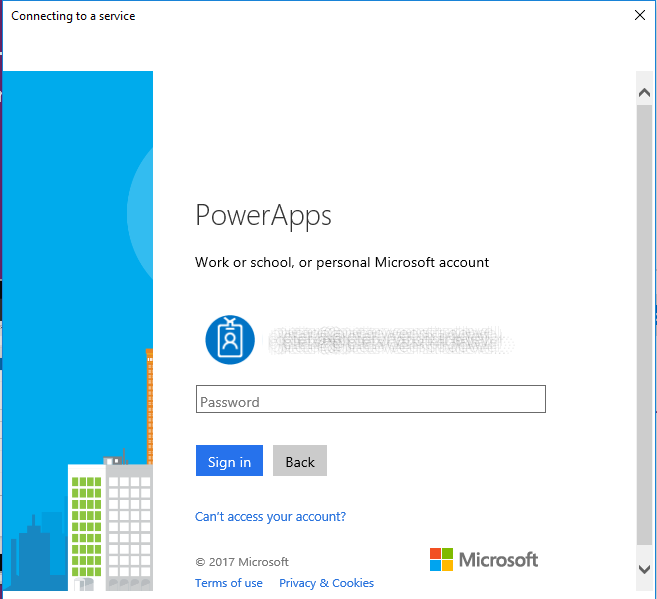Open the Privacy & Cookies link
Viewport: 657px width, 599px height.
click(x=326, y=583)
